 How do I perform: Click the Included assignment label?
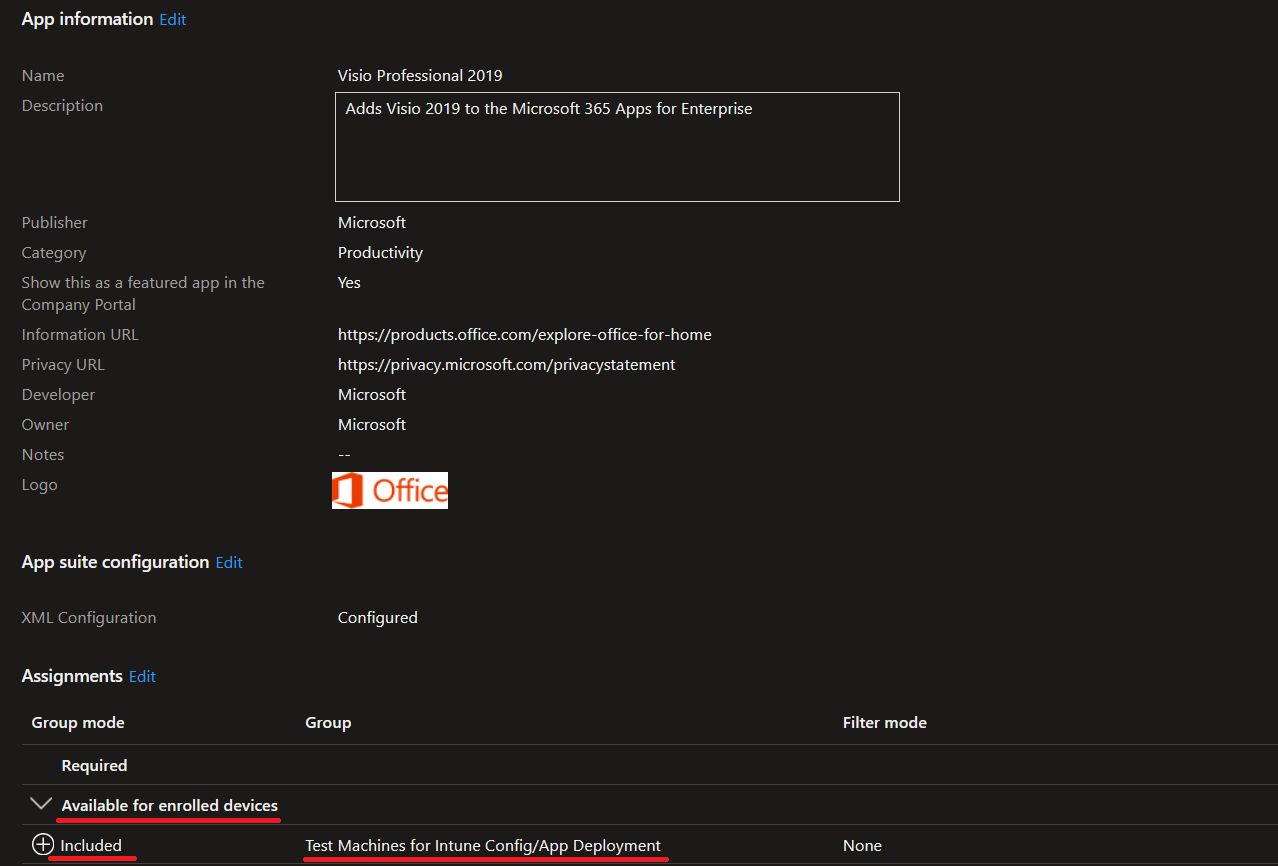coord(91,846)
